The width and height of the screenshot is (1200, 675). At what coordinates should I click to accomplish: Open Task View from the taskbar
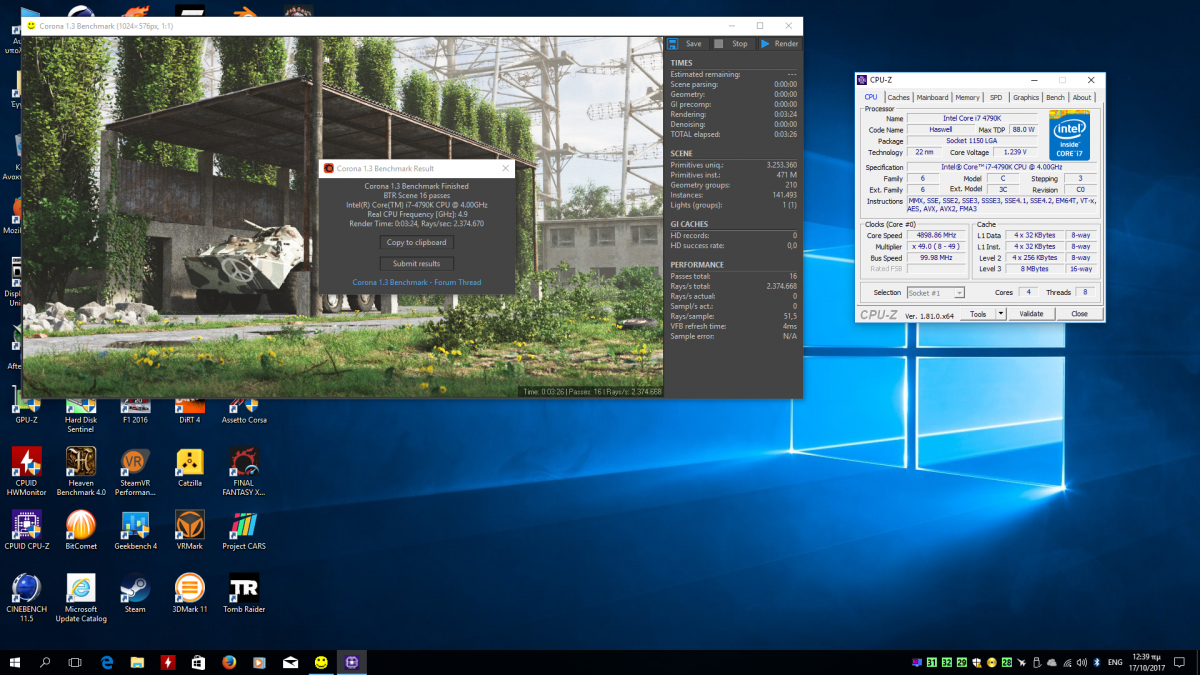pyautogui.click(x=75, y=662)
